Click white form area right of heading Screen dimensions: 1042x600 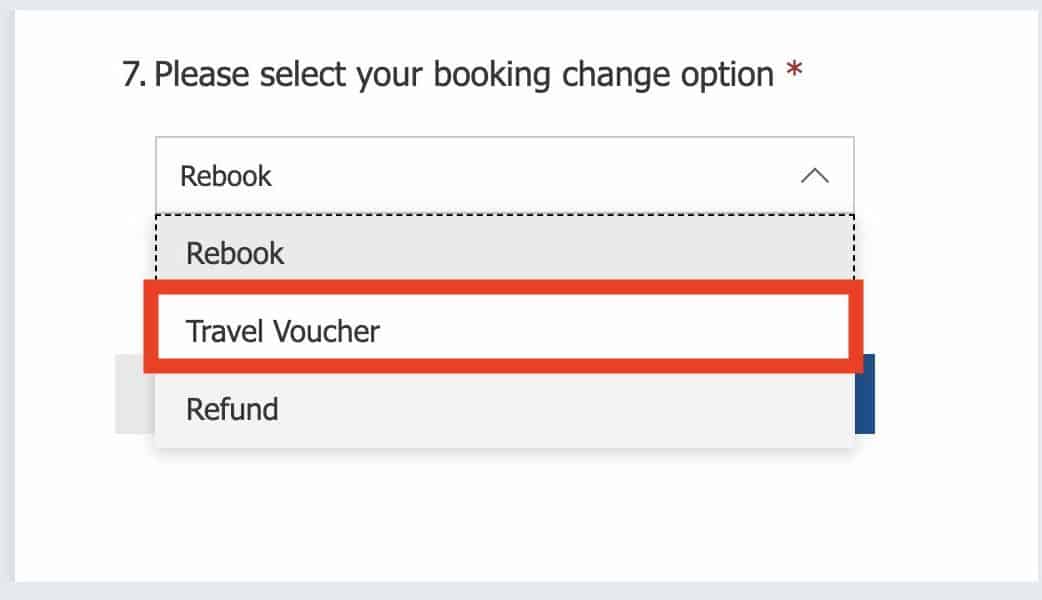[920, 75]
